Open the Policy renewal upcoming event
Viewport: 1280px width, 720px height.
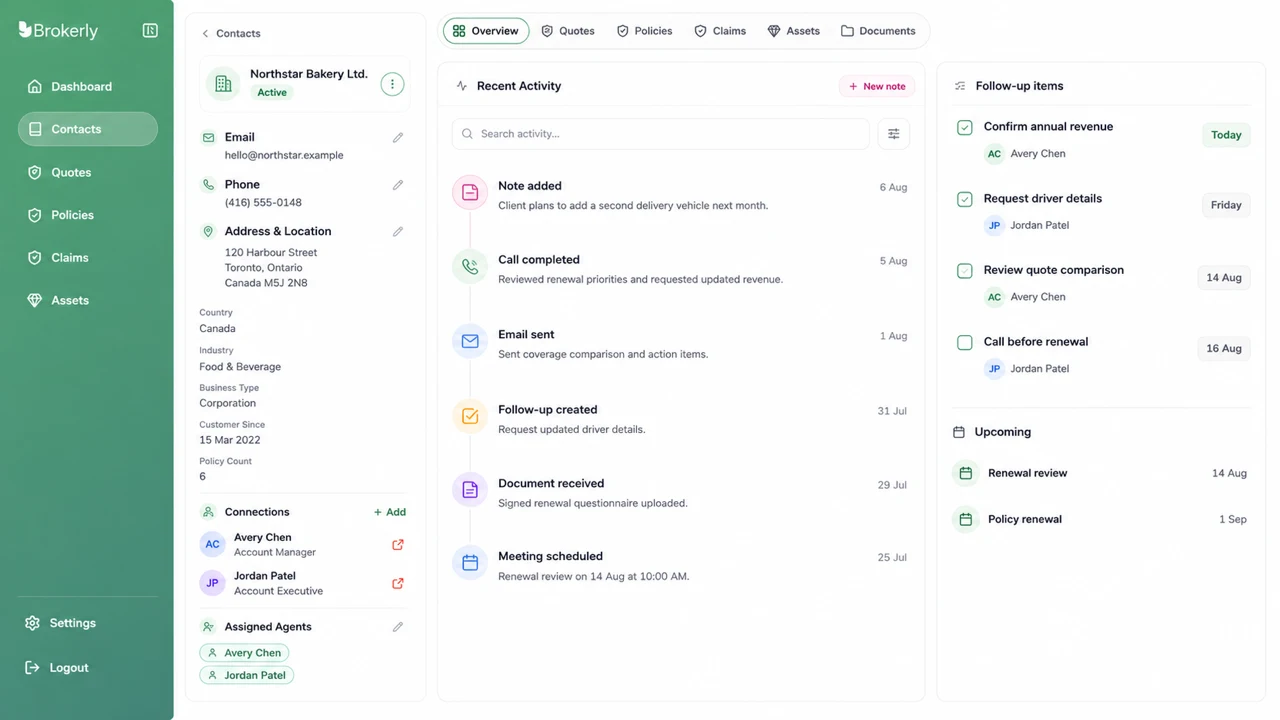tap(1101, 519)
